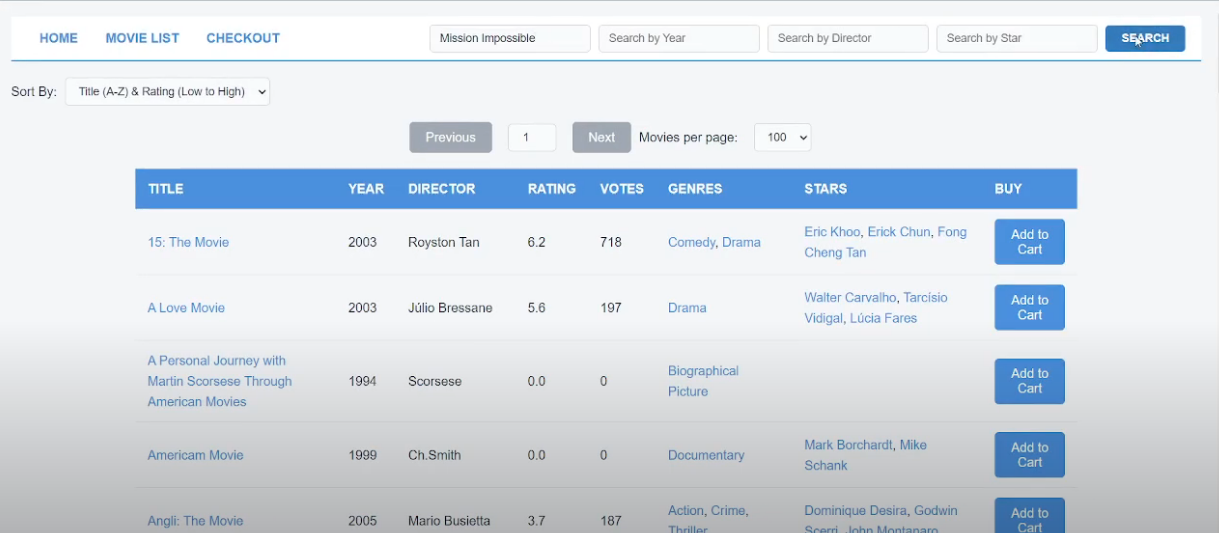Focus the Search by Director field
Screen dimensions: 1219x533
pos(848,38)
